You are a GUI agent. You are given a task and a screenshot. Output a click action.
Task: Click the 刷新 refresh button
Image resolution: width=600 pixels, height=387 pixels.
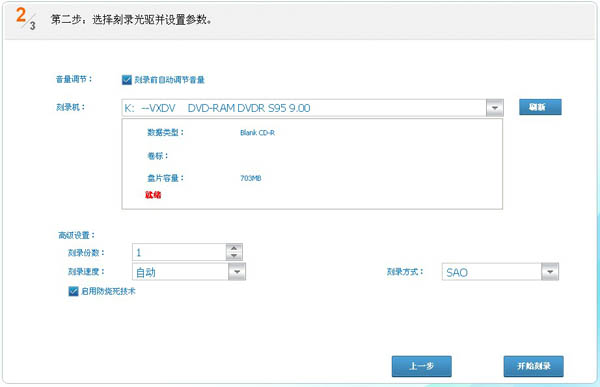[x=540, y=107]
